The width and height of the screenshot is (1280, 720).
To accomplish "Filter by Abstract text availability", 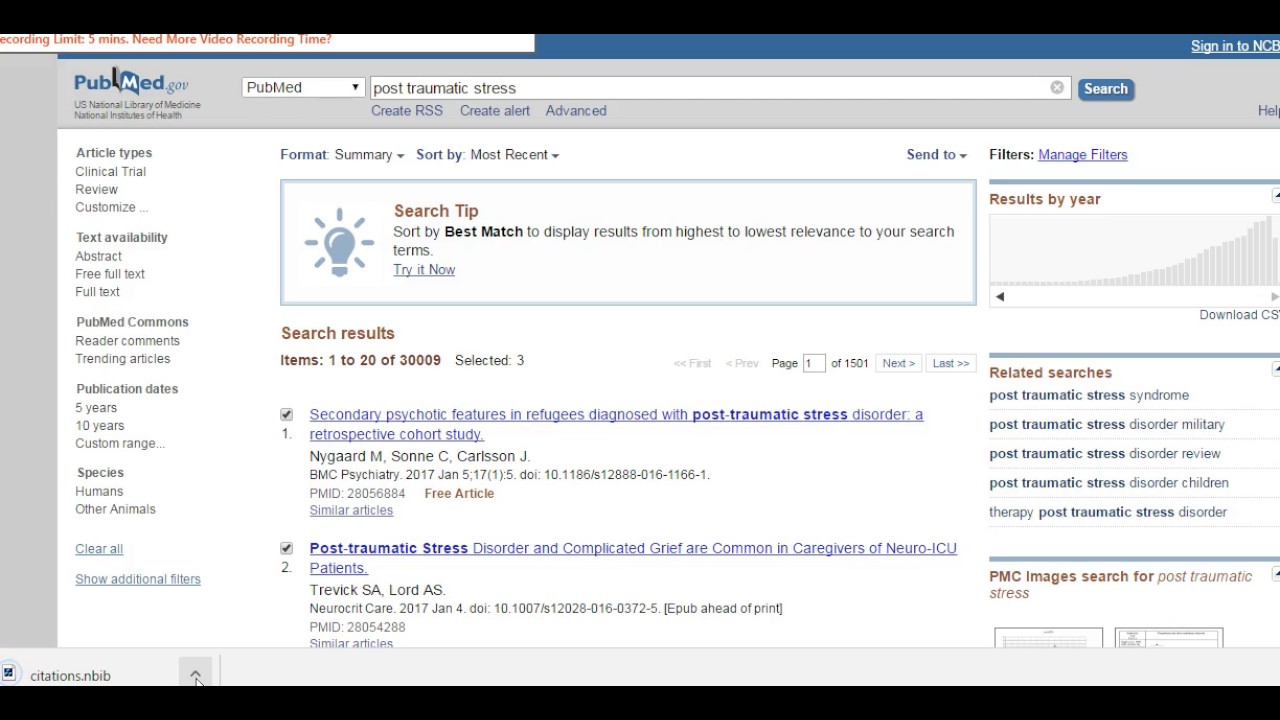I will [98, 257].
